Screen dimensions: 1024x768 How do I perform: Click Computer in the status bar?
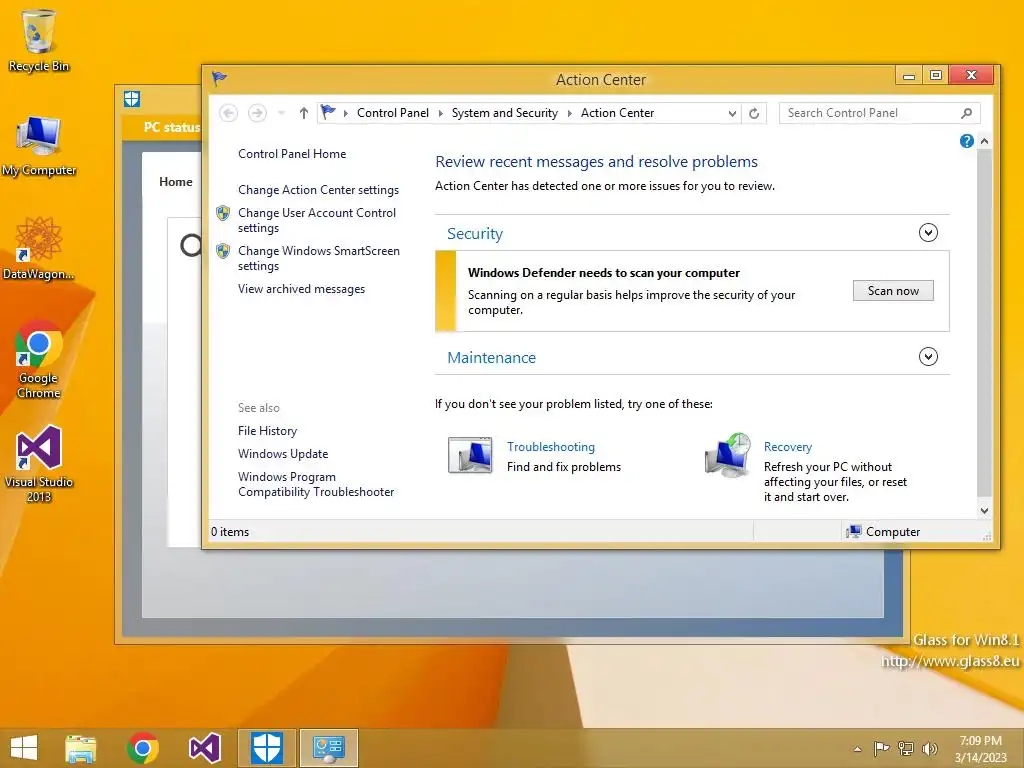click(x=883, y=532)
